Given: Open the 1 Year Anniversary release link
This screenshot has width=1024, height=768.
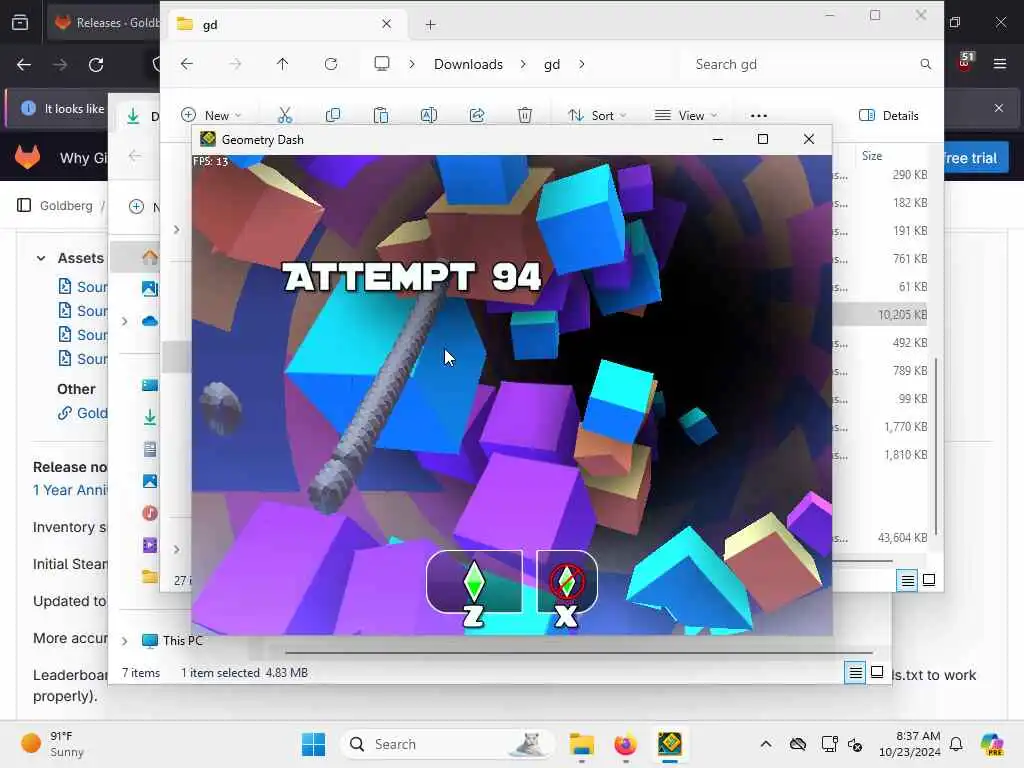Looking at the screenshot, I should pos(71,490).
